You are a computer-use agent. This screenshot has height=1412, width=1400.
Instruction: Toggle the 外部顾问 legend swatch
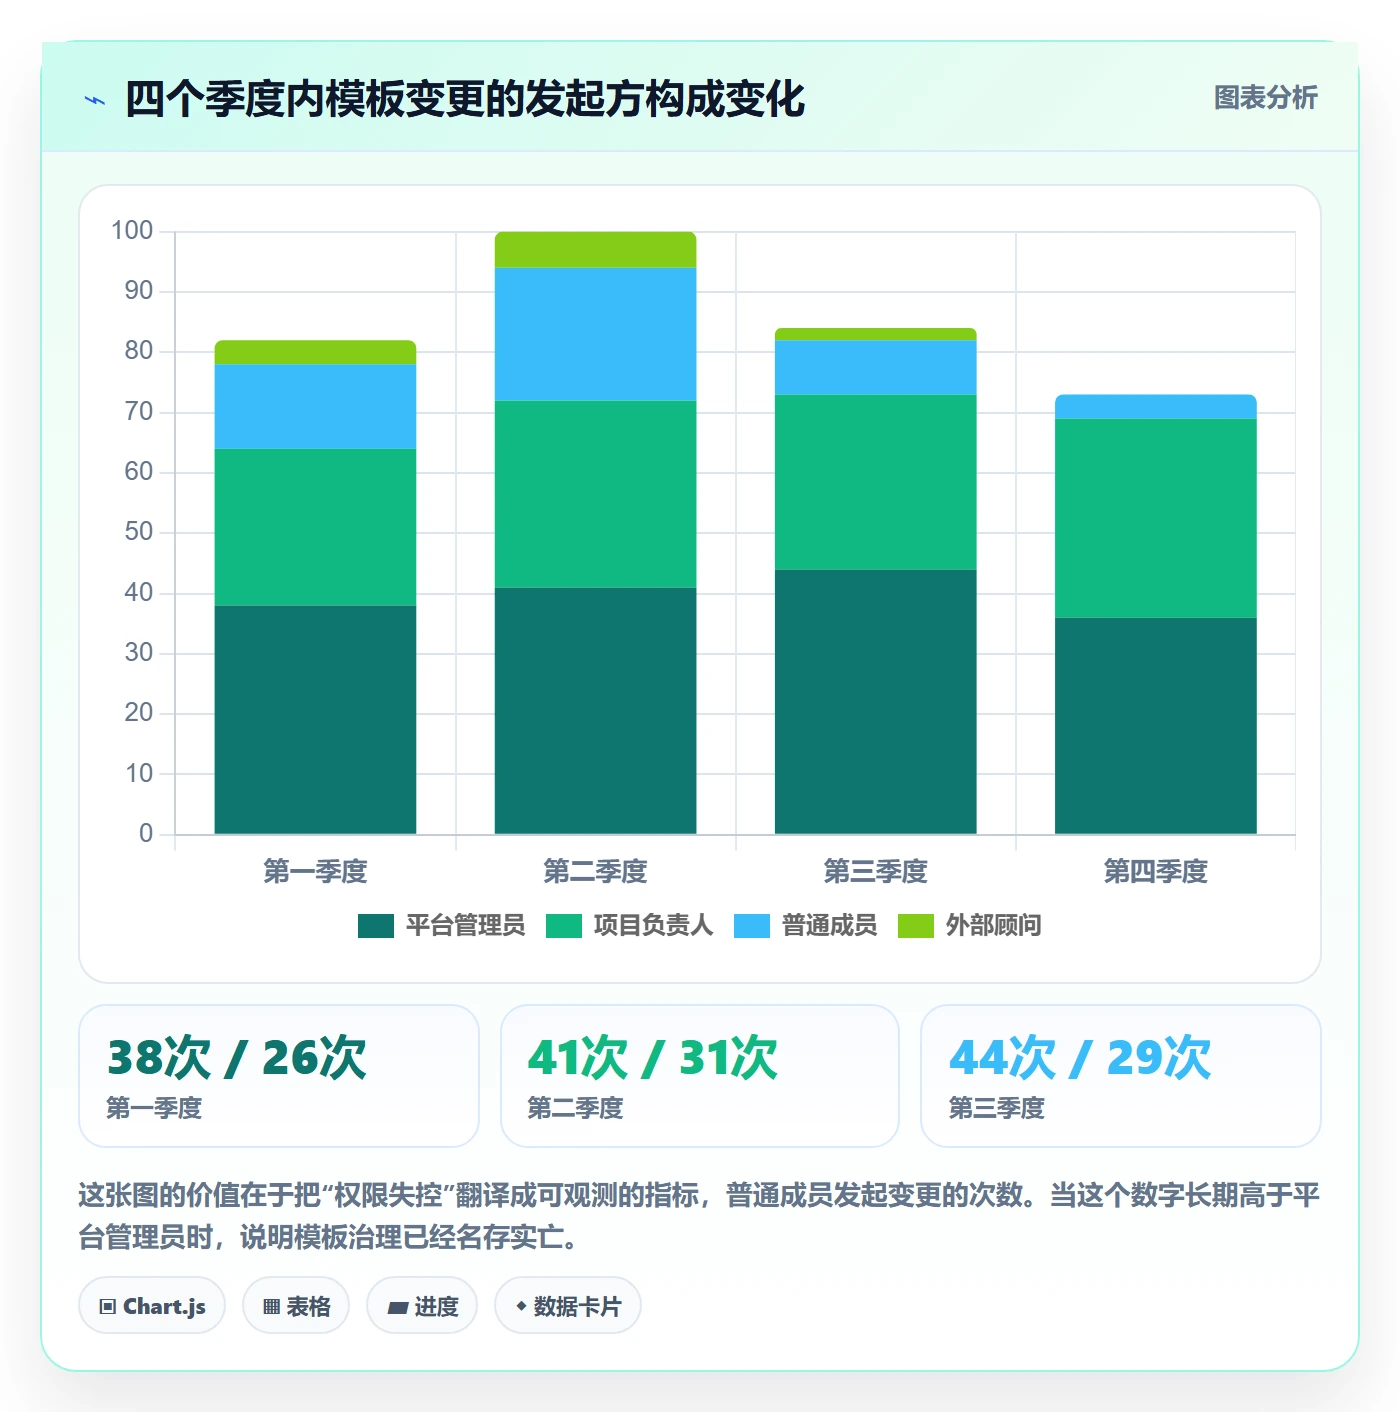916,926
